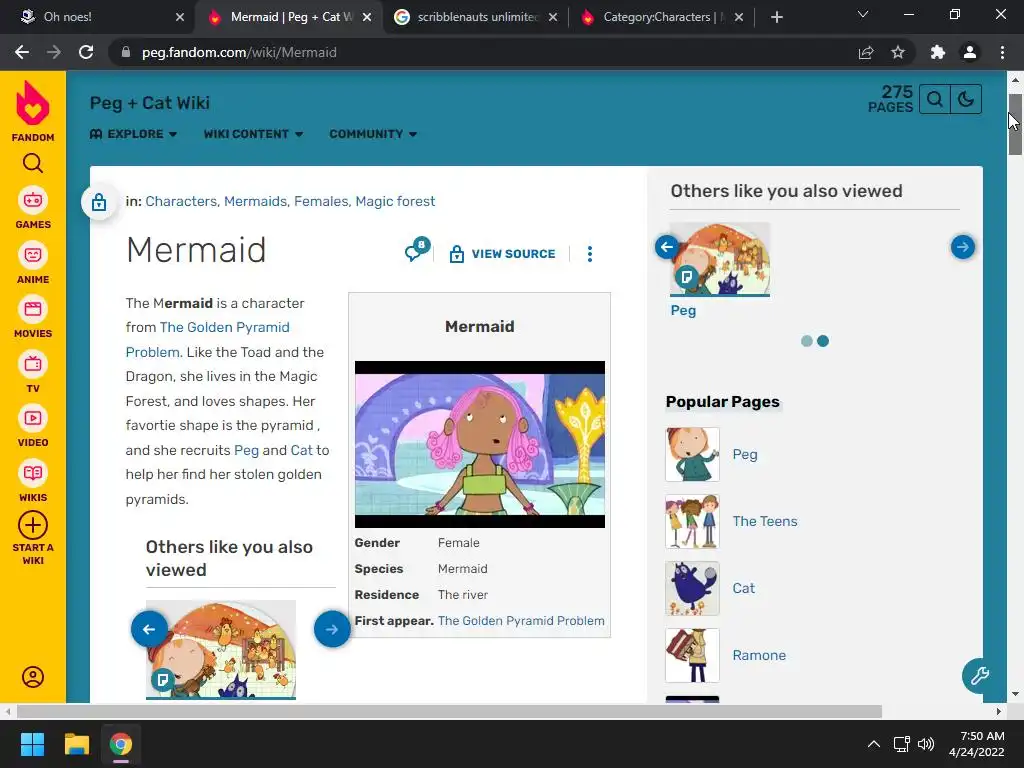Click the right arrow in article carousel
The height and width of the screenshot is (768, 1024).
pos(332,629)
